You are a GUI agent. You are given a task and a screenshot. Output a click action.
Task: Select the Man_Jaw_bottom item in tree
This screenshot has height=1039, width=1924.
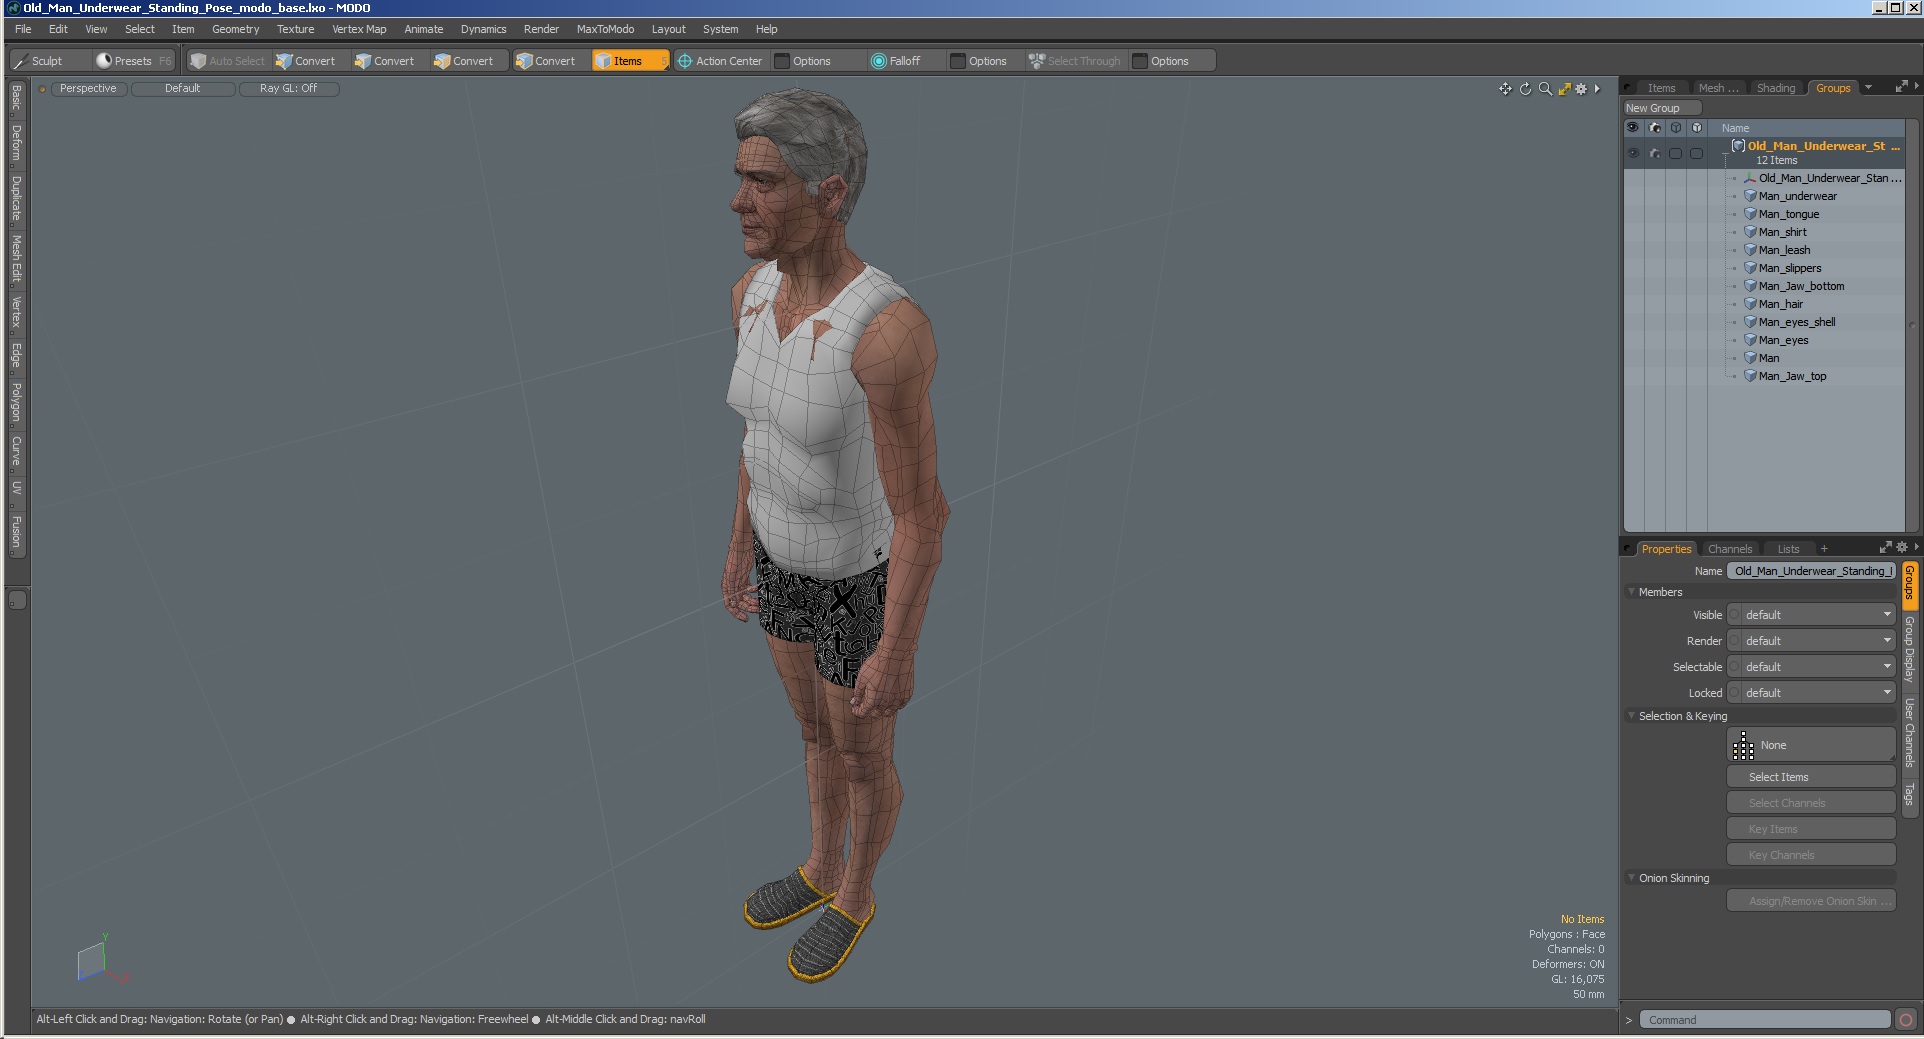1801,286
